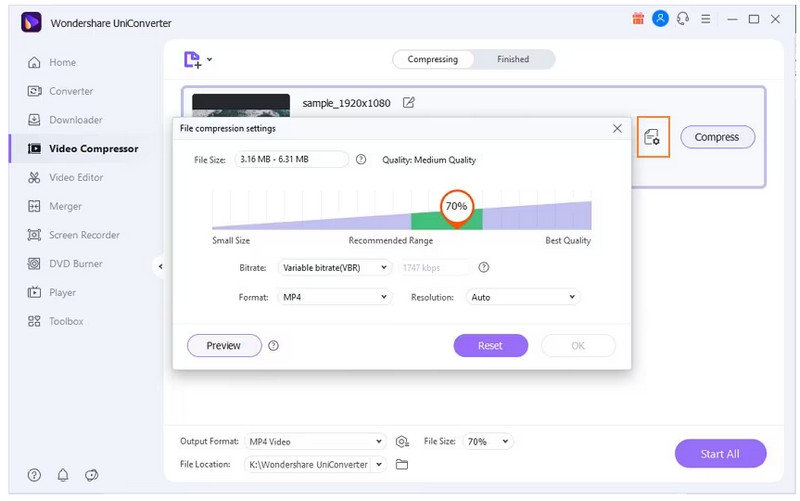Screen dimensions: 800x501
Task: Click the 70% slider handle
Action: click(457, 207)
